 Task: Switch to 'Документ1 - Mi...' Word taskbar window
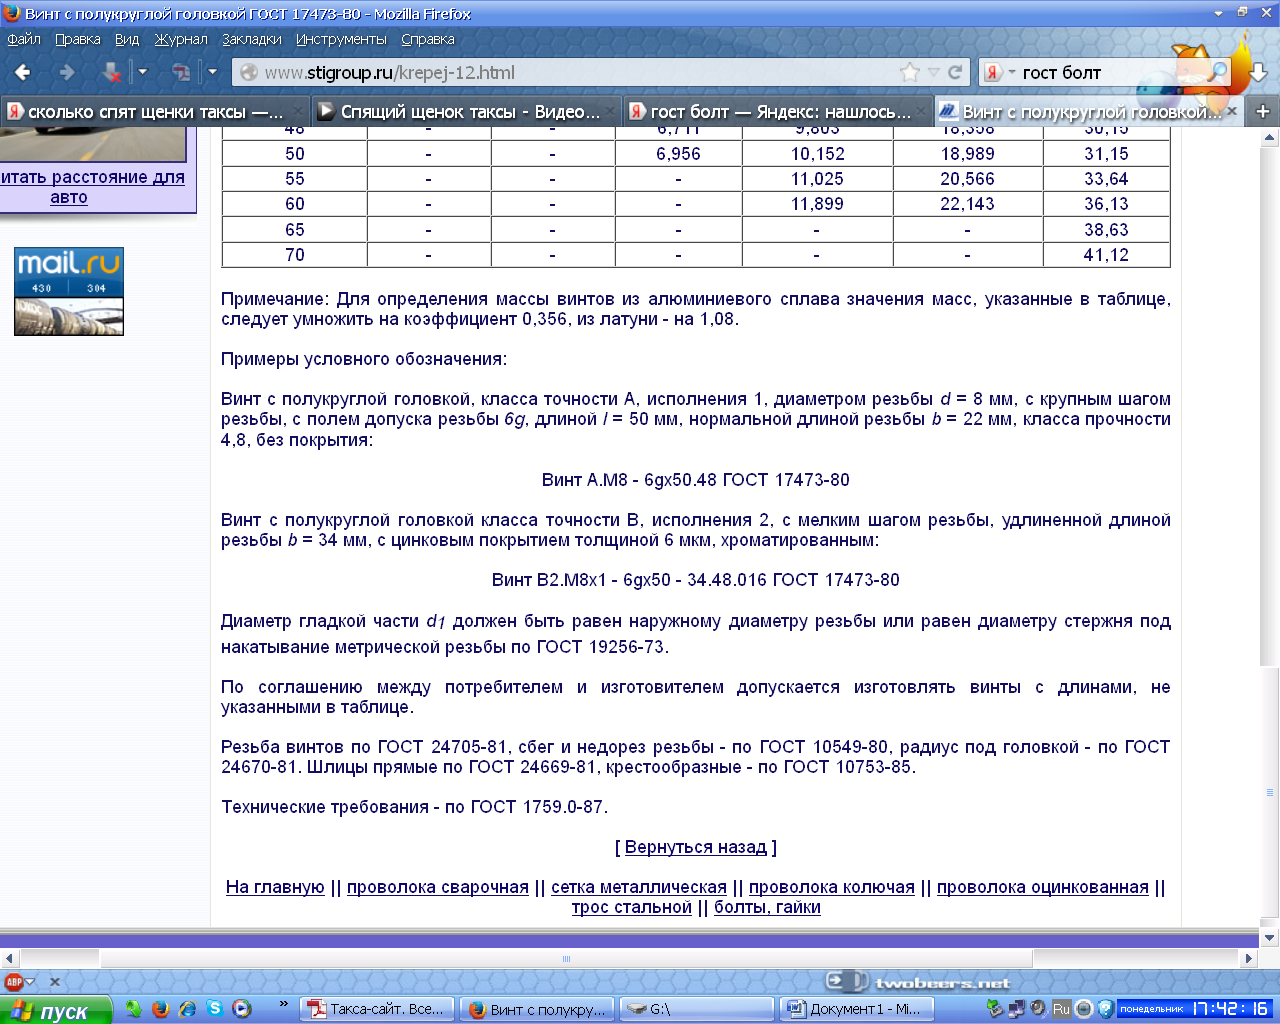855,1009
